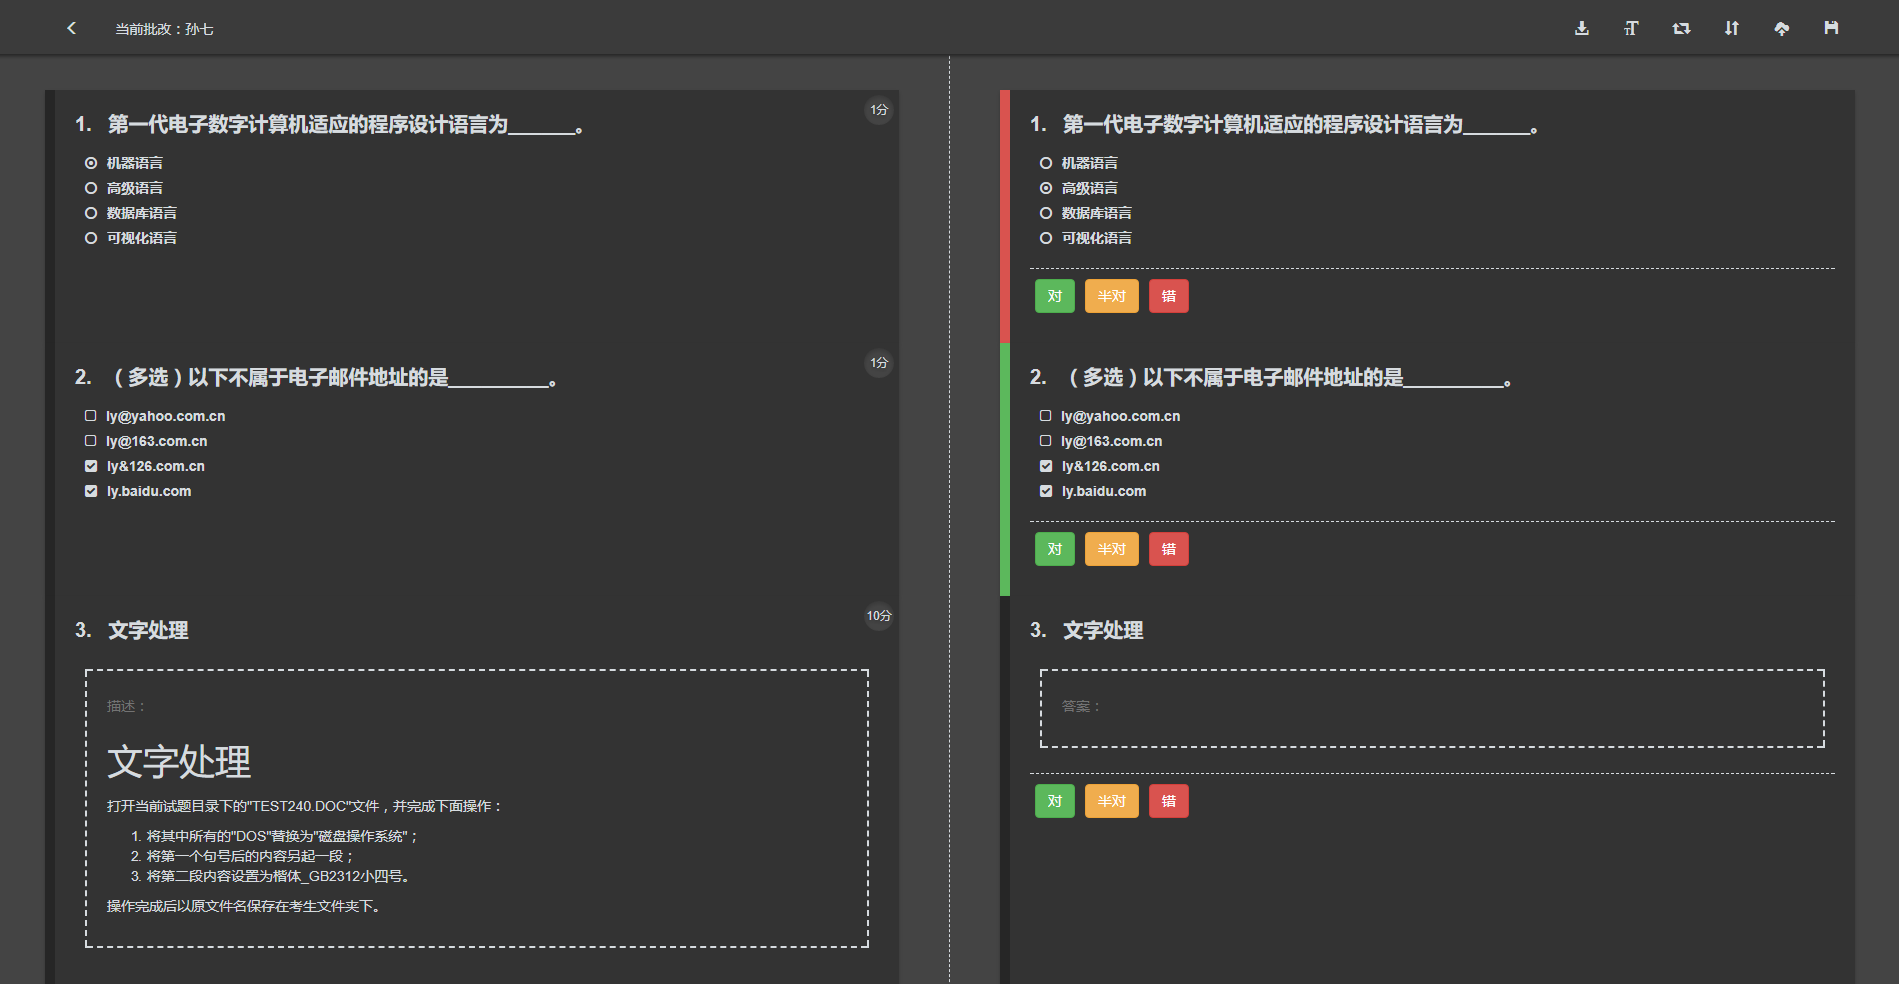The height and width of the screenshot is (984, 1899).
Task: Toggle ly@yahoo.com.cn checkbox in graded question 2
Action: 1046,416
